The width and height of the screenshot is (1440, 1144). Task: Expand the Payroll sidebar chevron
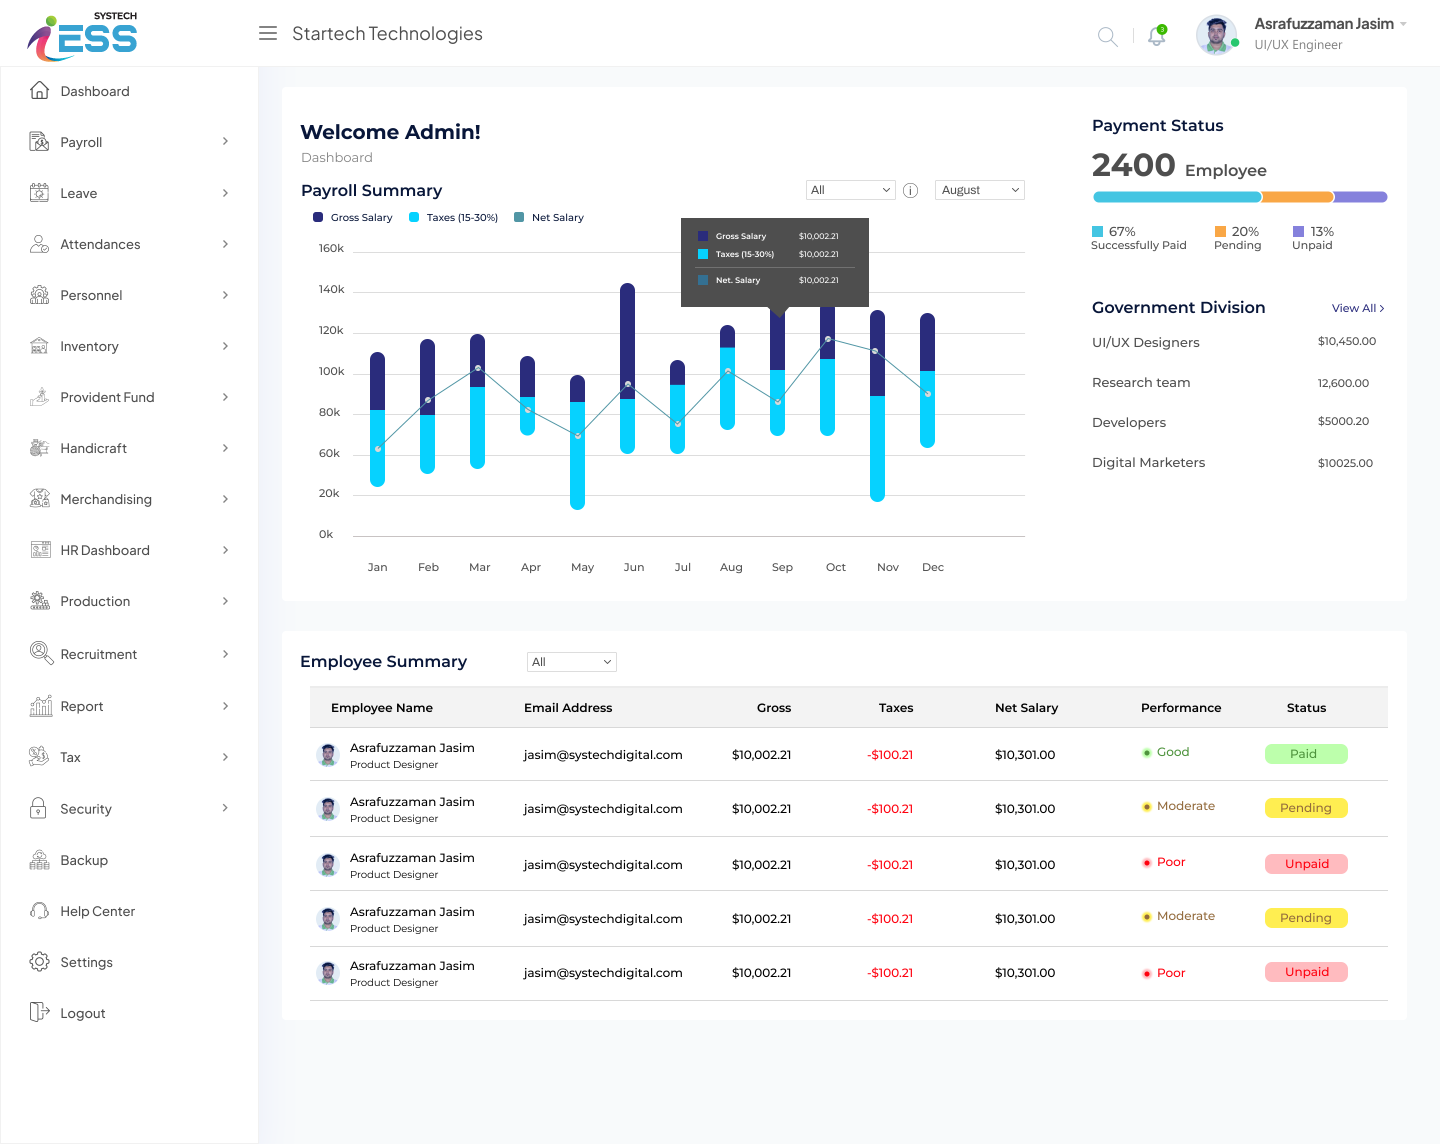pos(225,142)
